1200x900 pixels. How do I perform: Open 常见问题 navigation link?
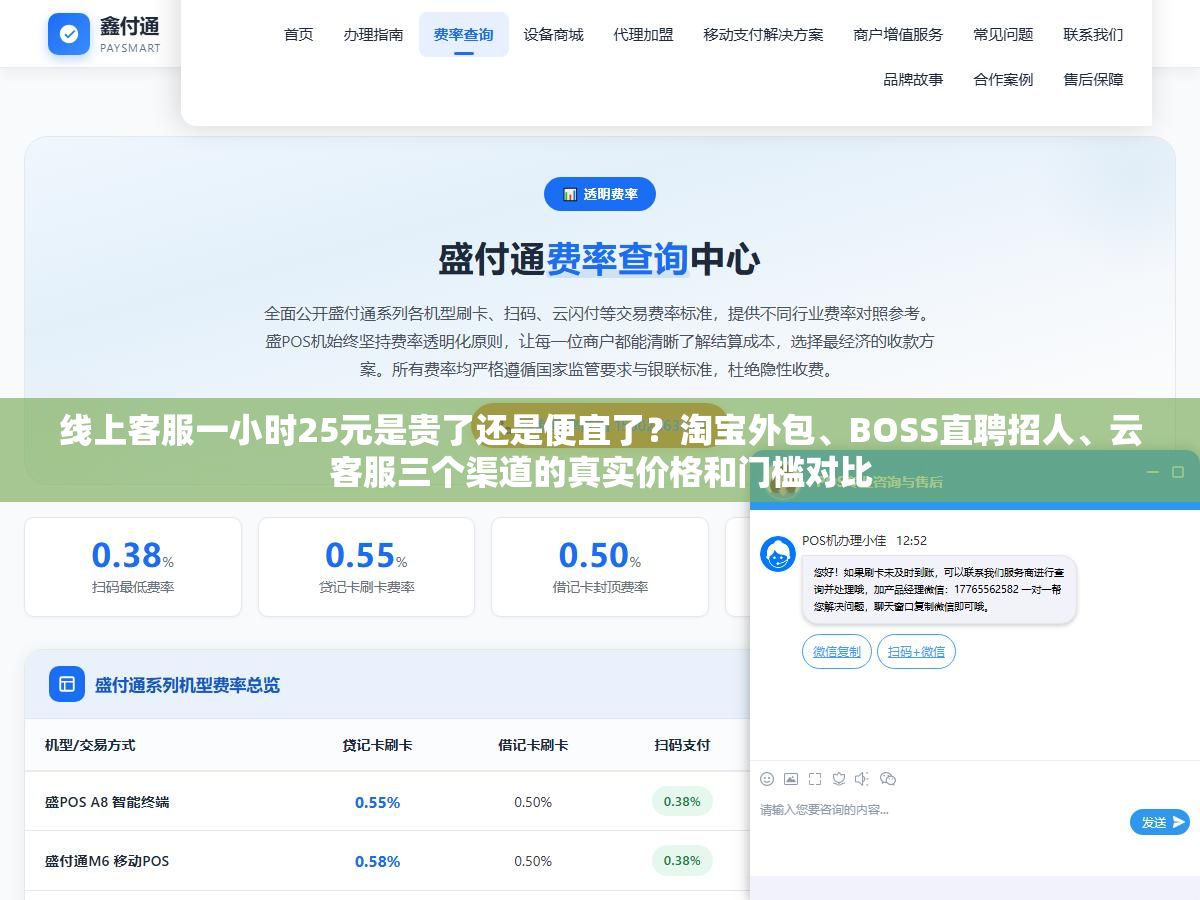pyautogui.click(x=1003, y=34)
